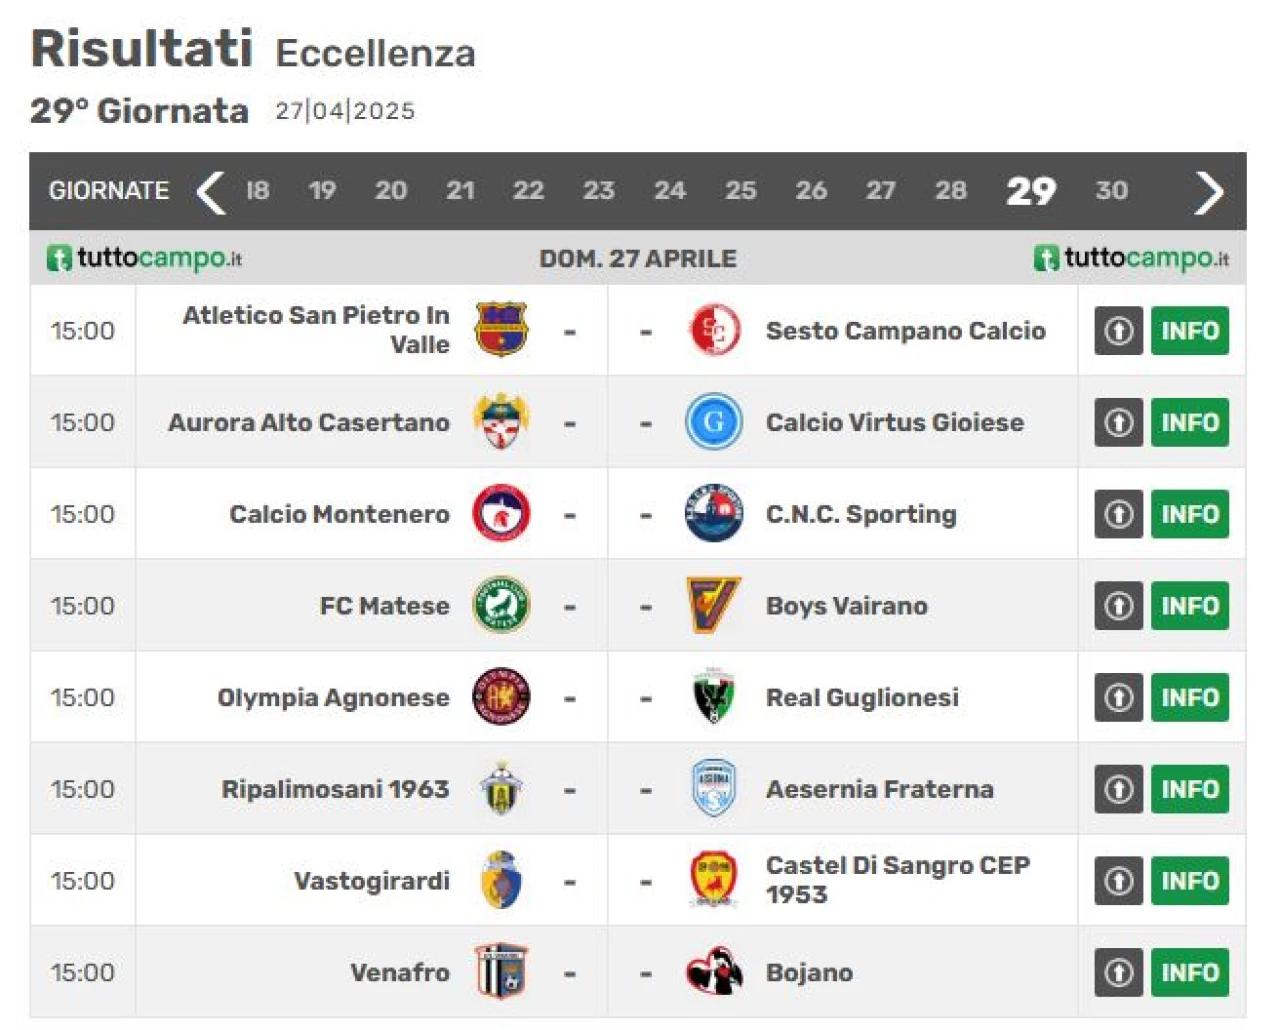Jump to giornata 18

(258, 190)
